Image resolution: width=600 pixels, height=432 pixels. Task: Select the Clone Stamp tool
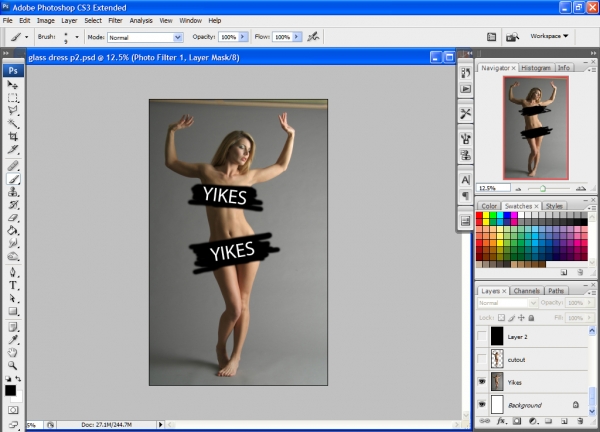pyautogui.click(x=13, y=192)
